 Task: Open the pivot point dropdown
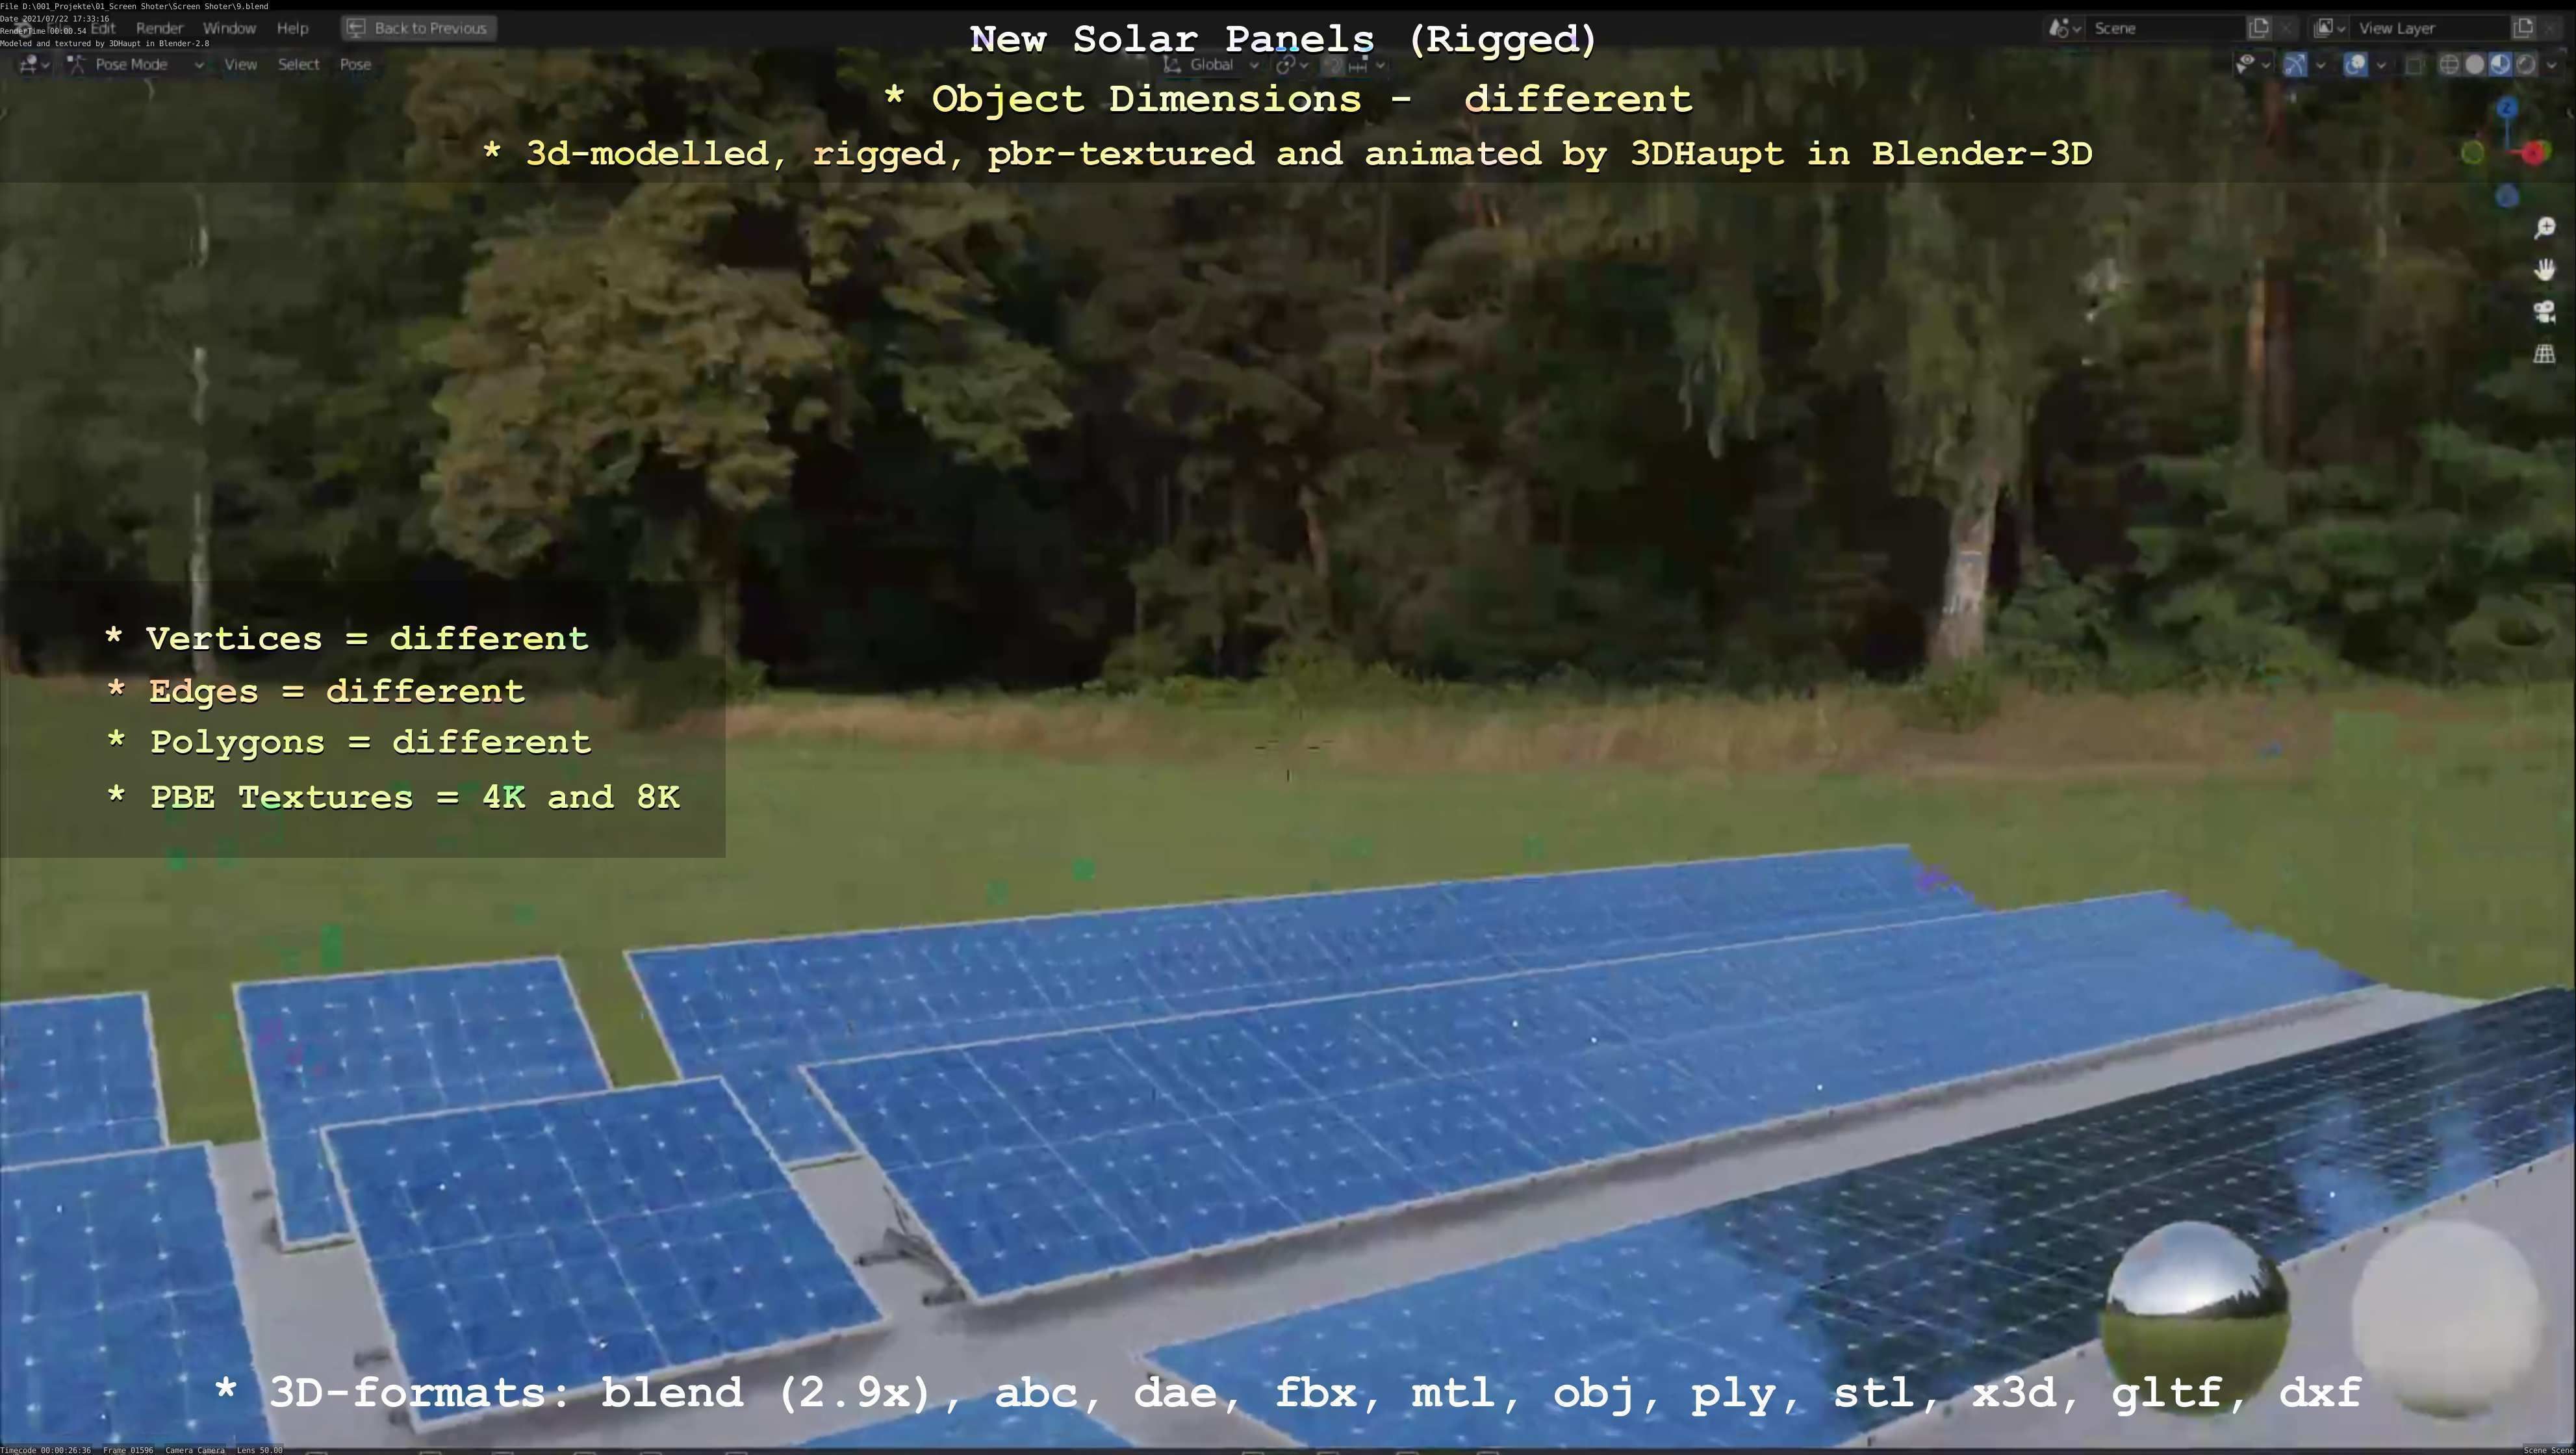(x=1292, y=65)
